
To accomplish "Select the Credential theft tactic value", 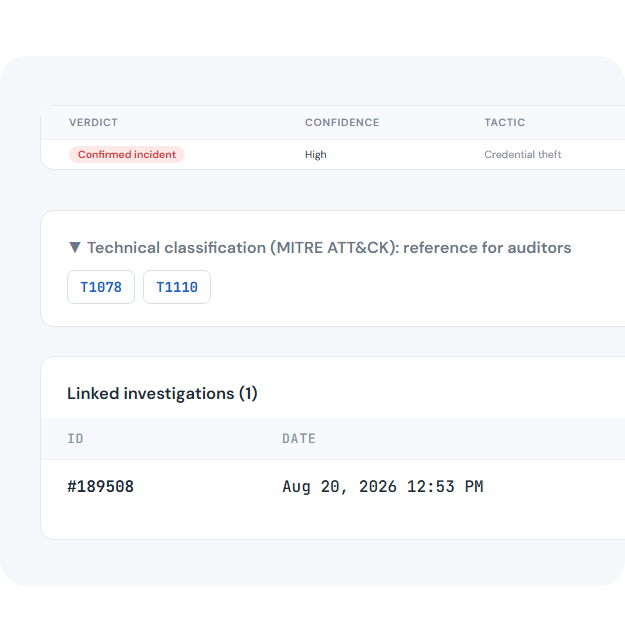I will 523,154.
